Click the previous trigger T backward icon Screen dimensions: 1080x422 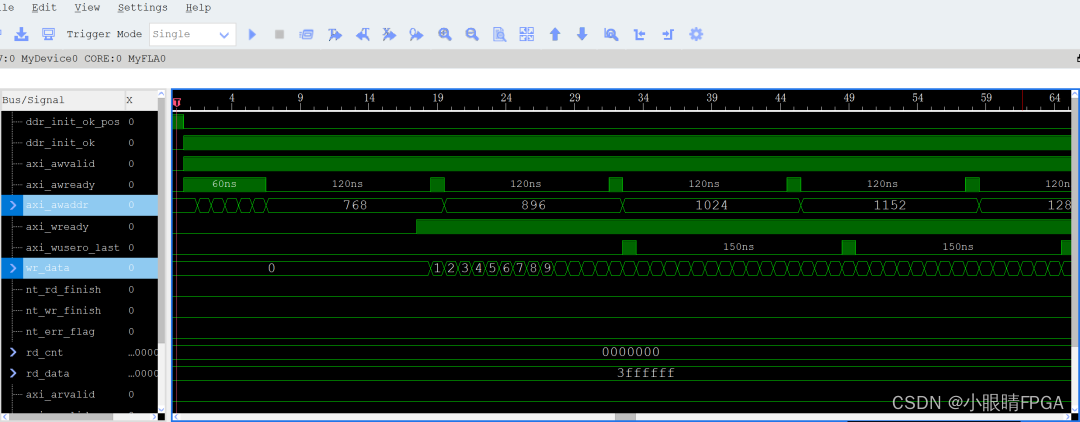[362, 34]
